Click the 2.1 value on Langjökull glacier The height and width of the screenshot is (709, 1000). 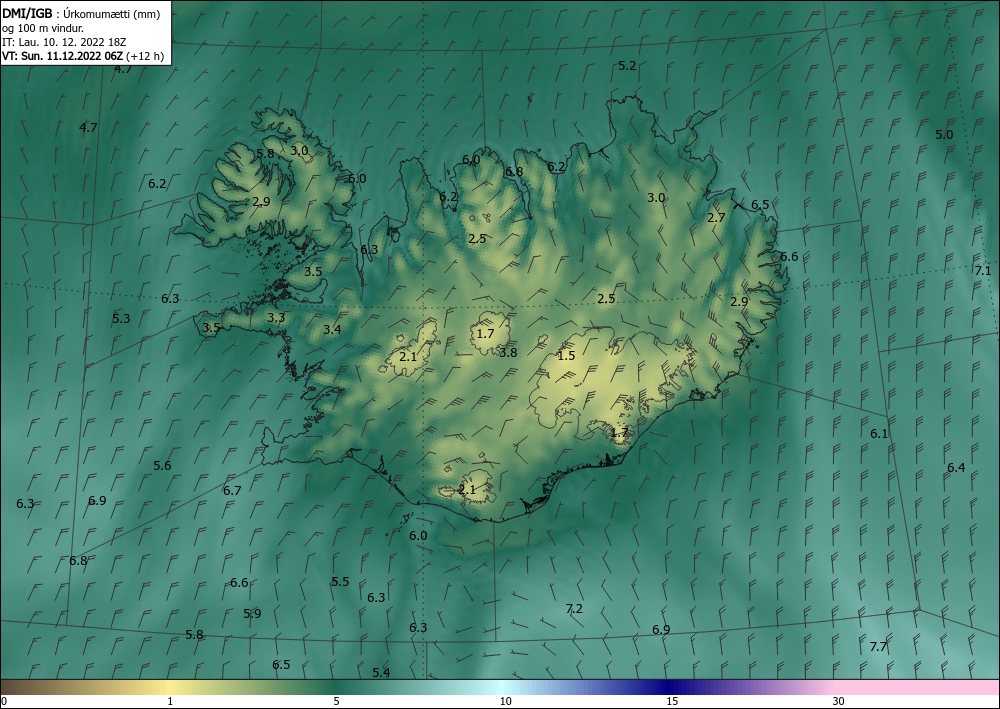pyautogui.click(x=408, y=356)
